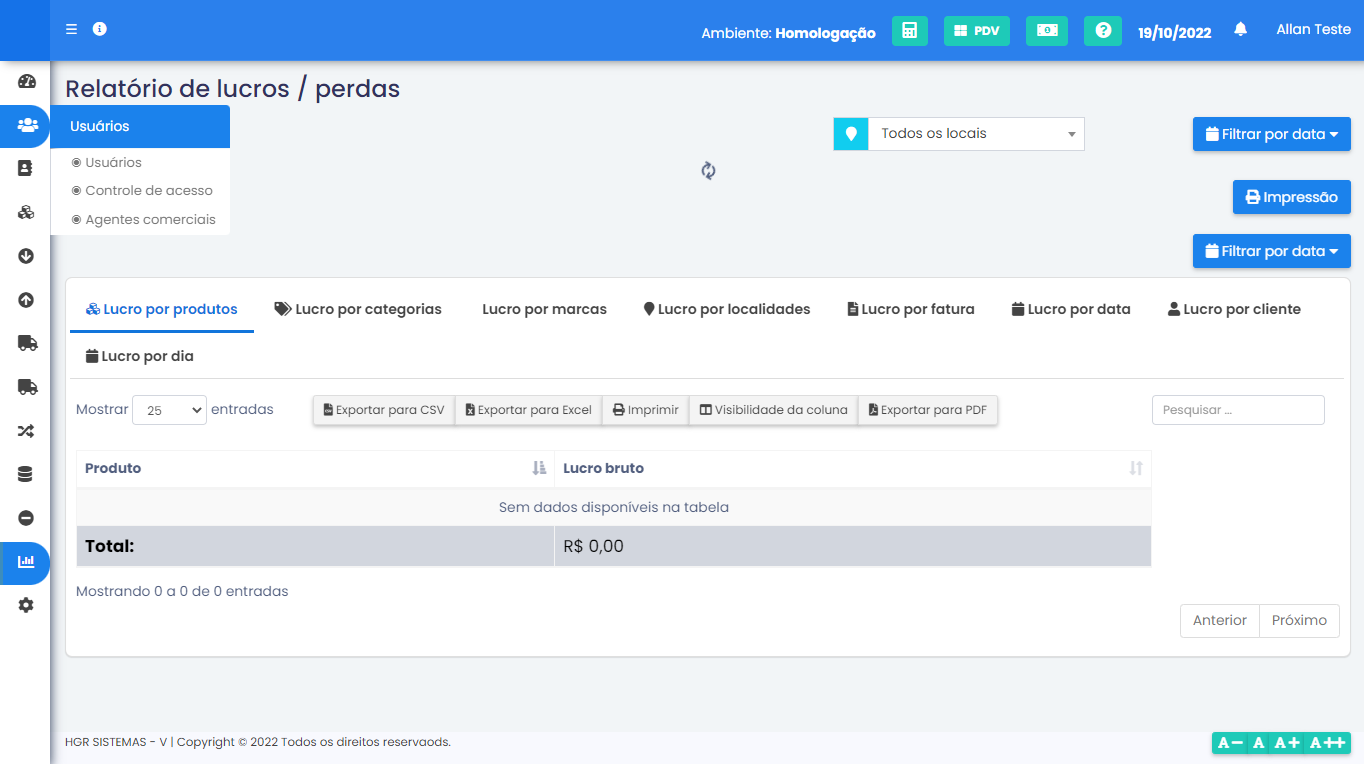Open the calculator from top bar
Viewport: 1364px width, 764px height.
pos(909,31)
